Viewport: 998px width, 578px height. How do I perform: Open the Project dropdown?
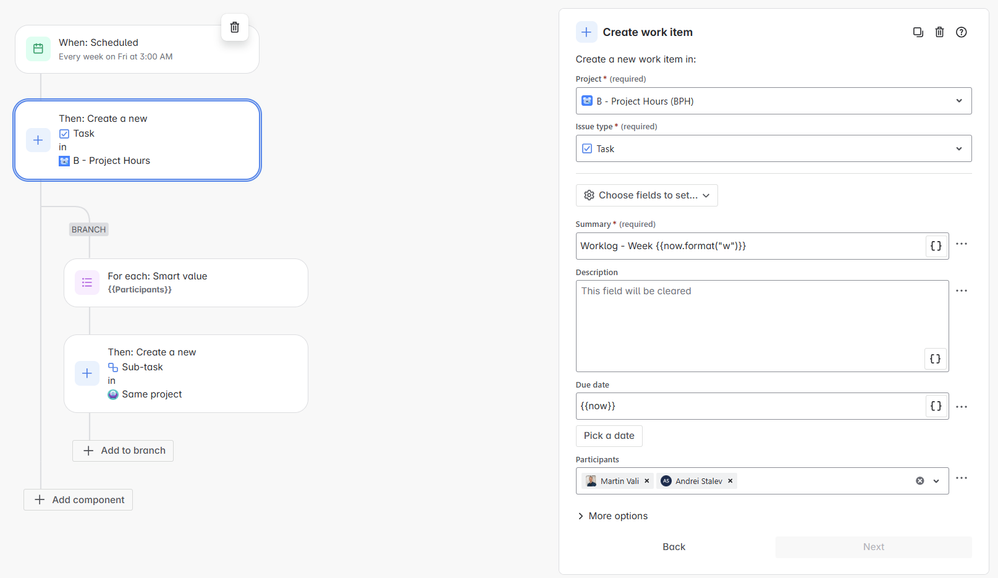[773, 101]
